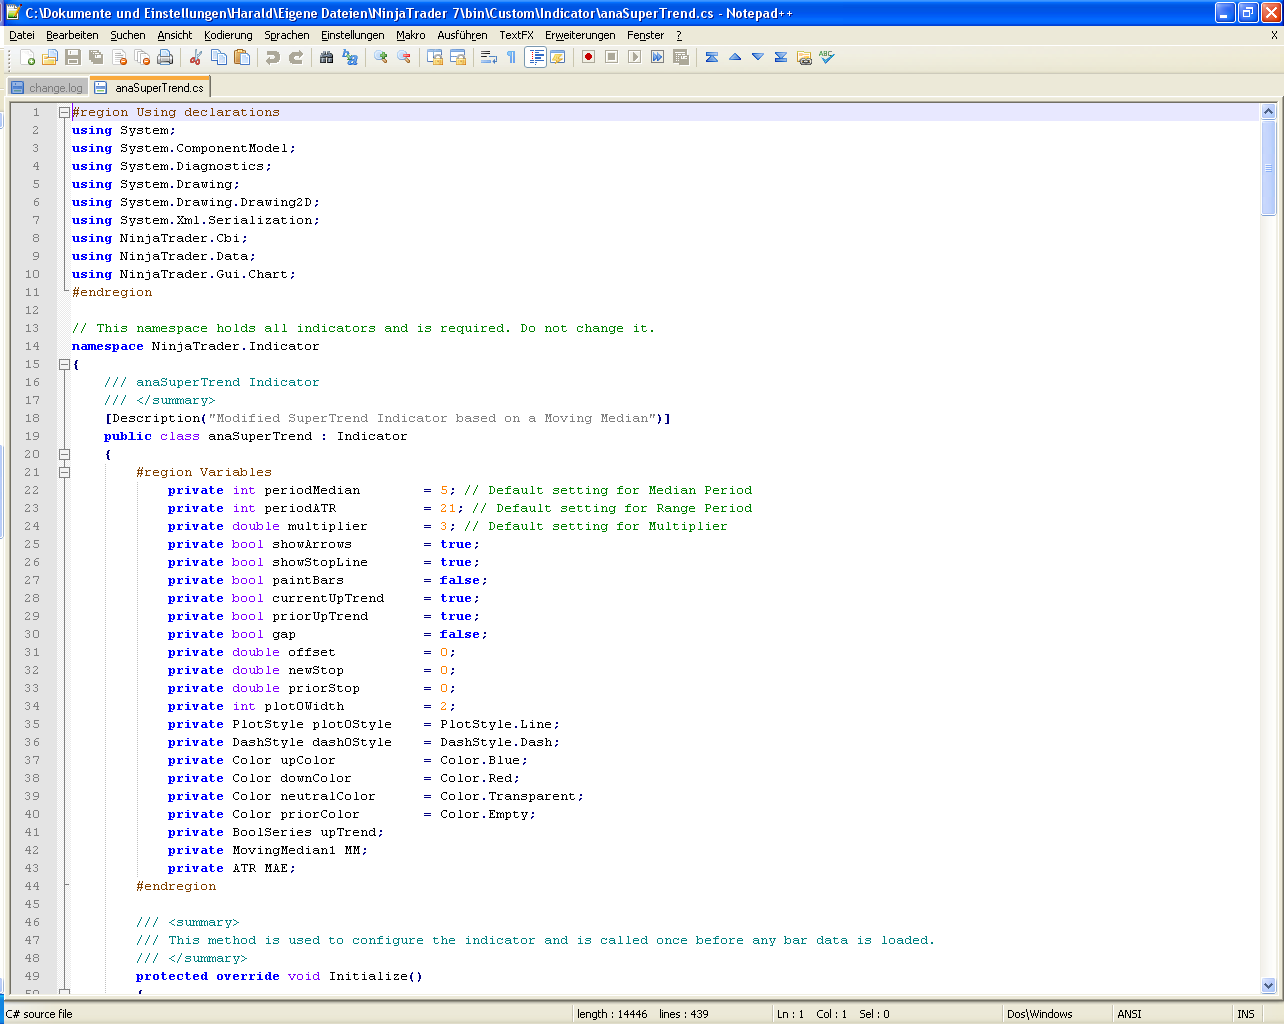This screenshot has height=1024, width=1284.
Task: Click the Copy toolbar icon
Action: click(219, 57)
